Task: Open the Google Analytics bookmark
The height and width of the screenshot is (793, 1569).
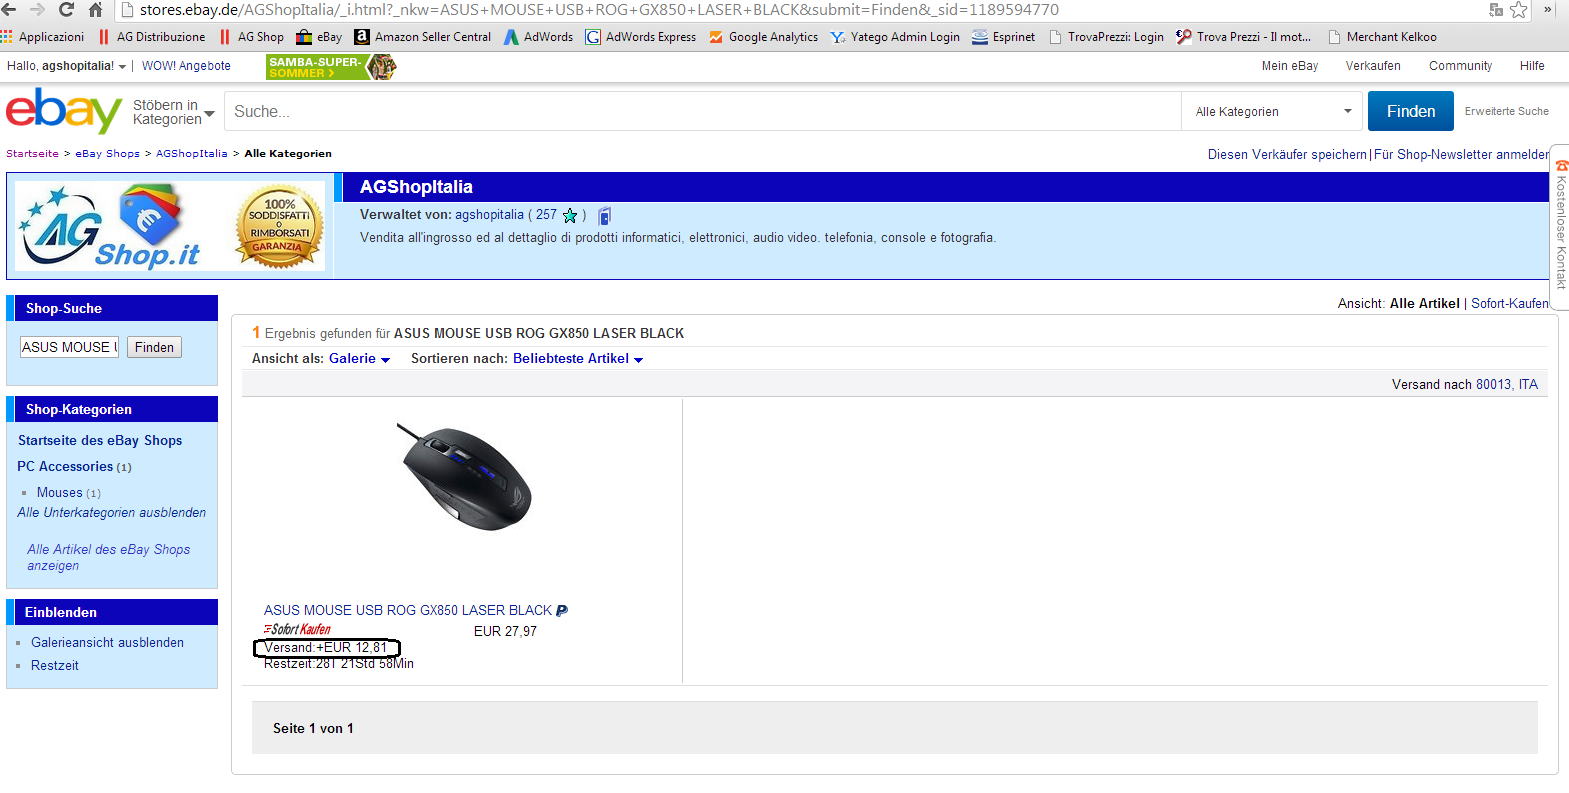Action: pyautogui.click(x=763, y=37)
